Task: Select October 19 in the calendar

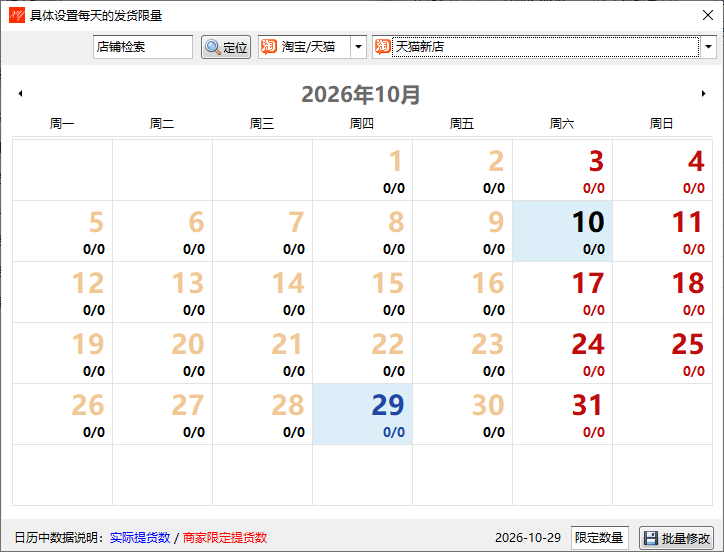Action: point(62,353)
